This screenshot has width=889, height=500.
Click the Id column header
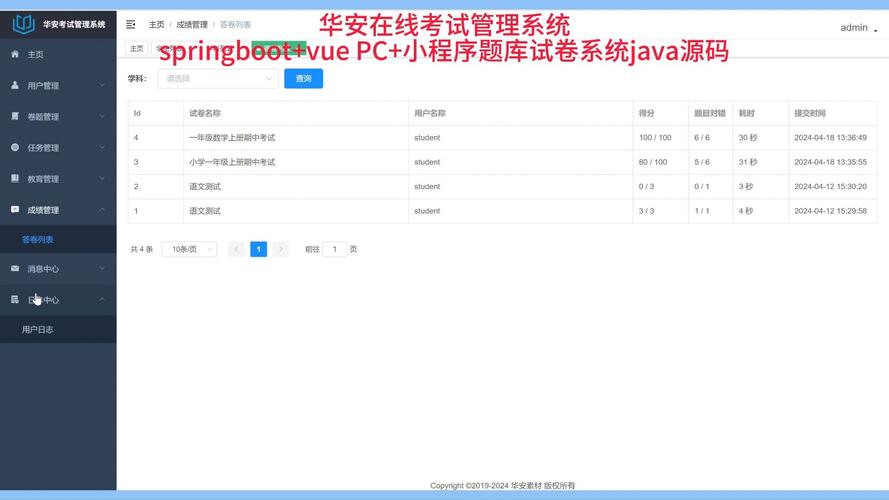[x=137, y=113]
